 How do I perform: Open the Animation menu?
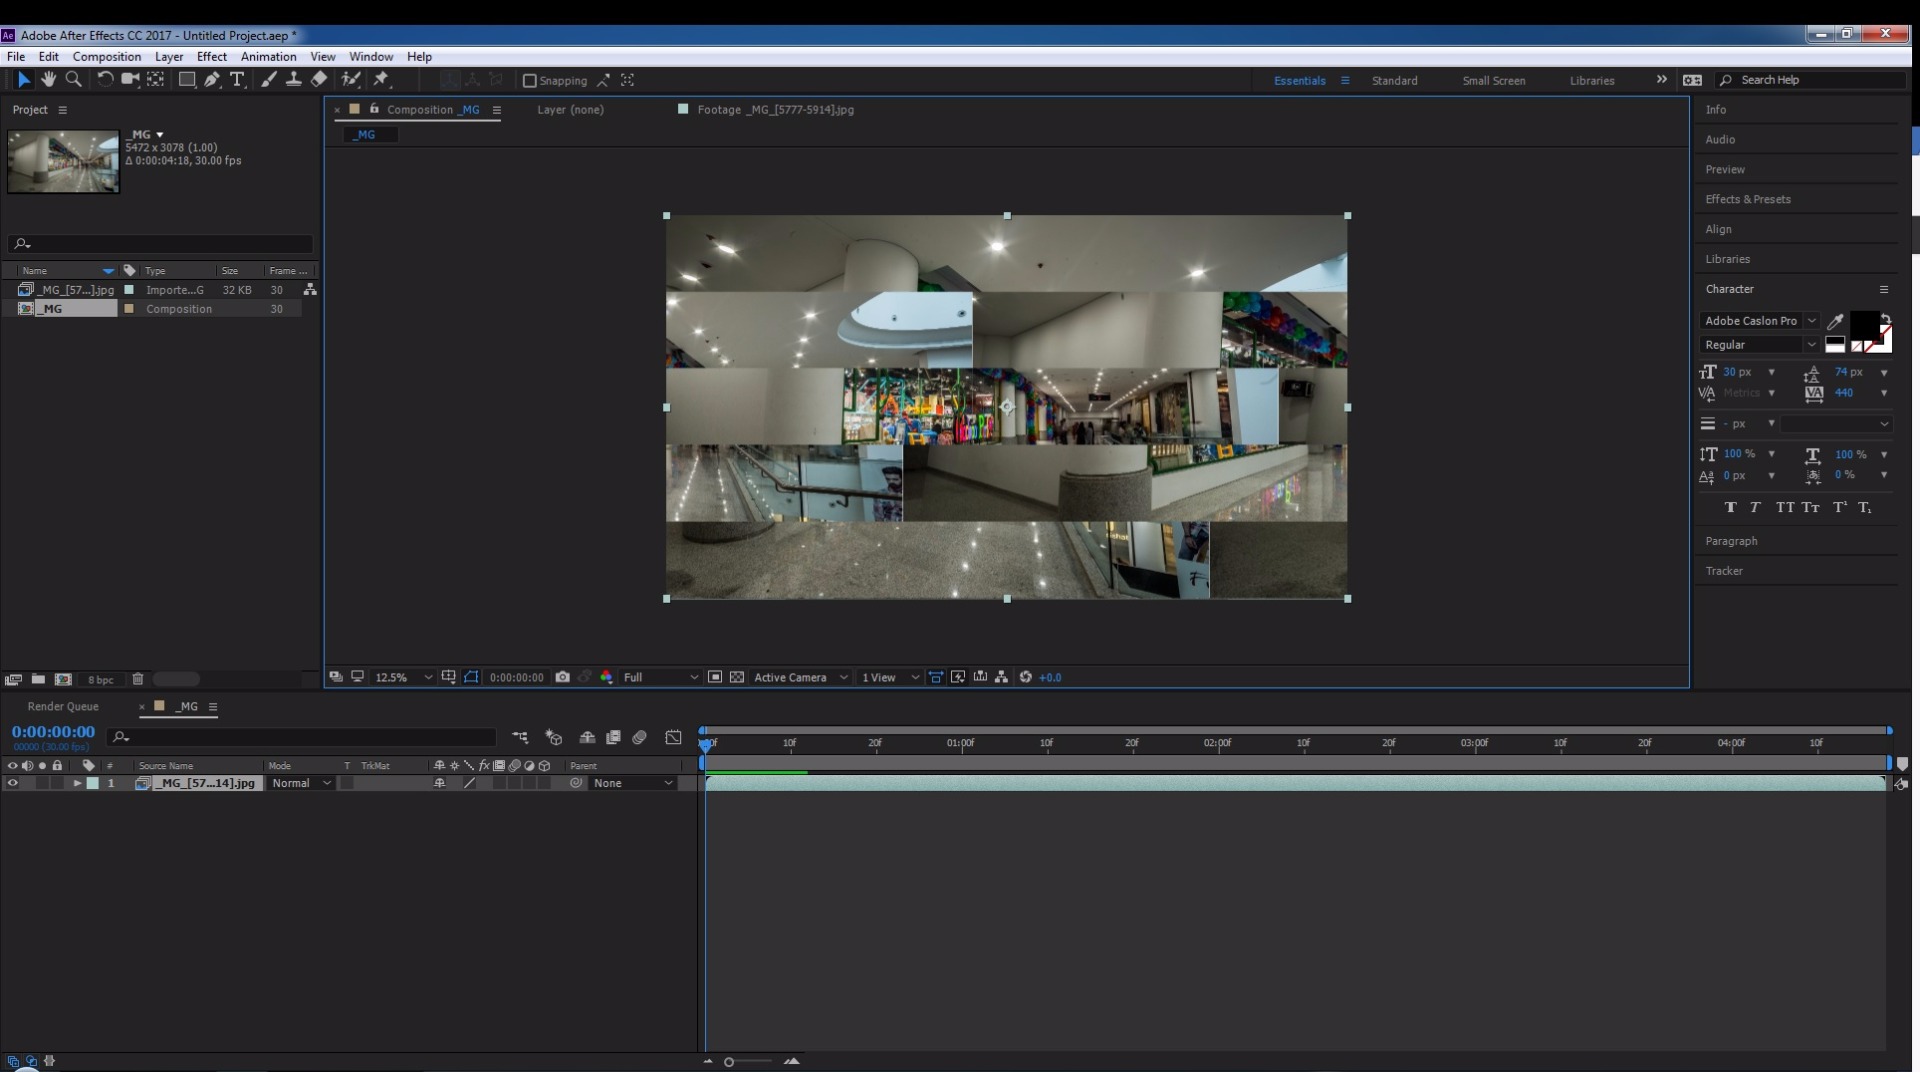coord(267,57)
